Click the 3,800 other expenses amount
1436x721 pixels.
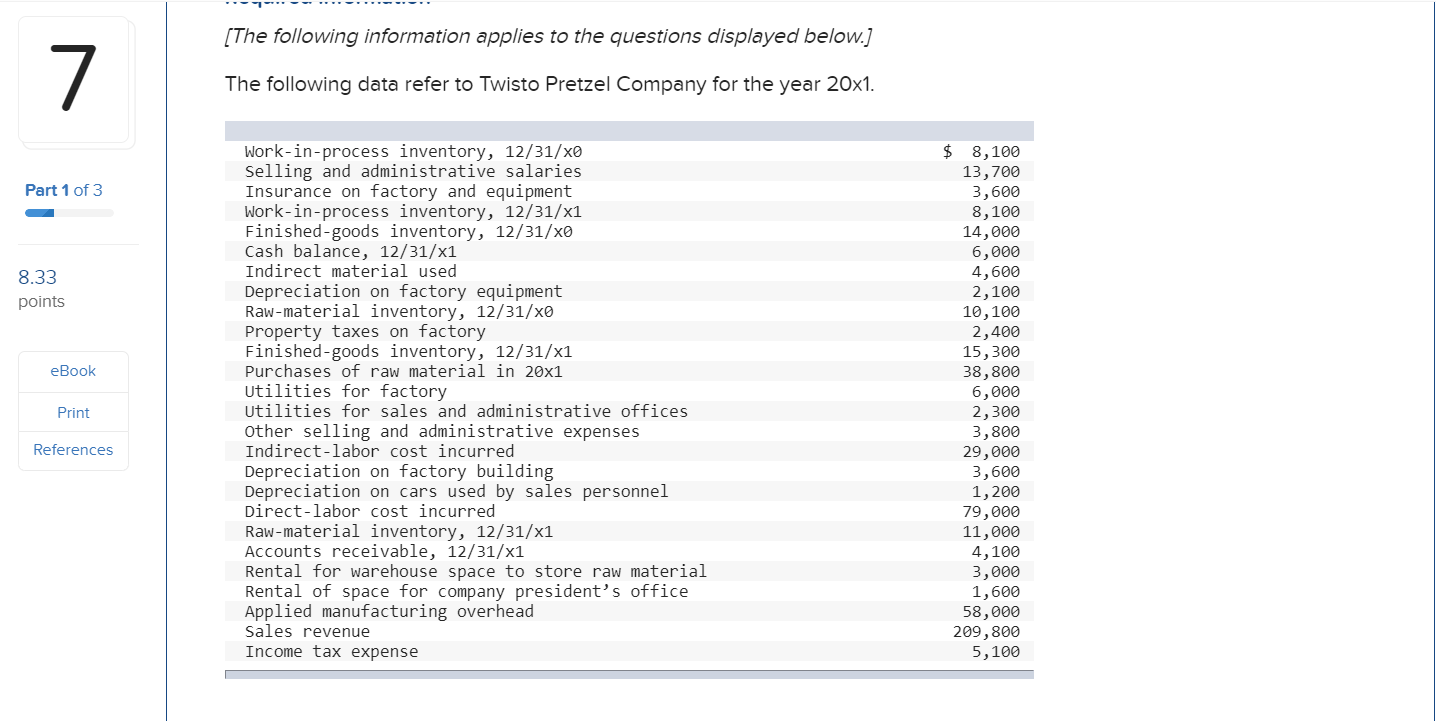(x=996, y=431)
